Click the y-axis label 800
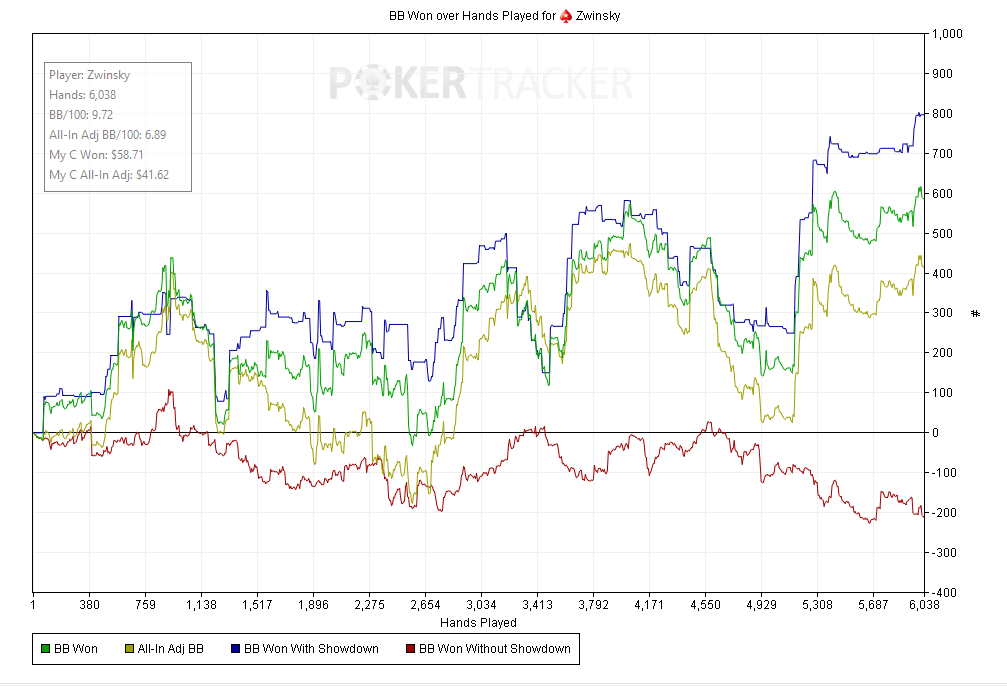Screen dimensions: 1007x686 pyautogui.click(x=942, y=114)
